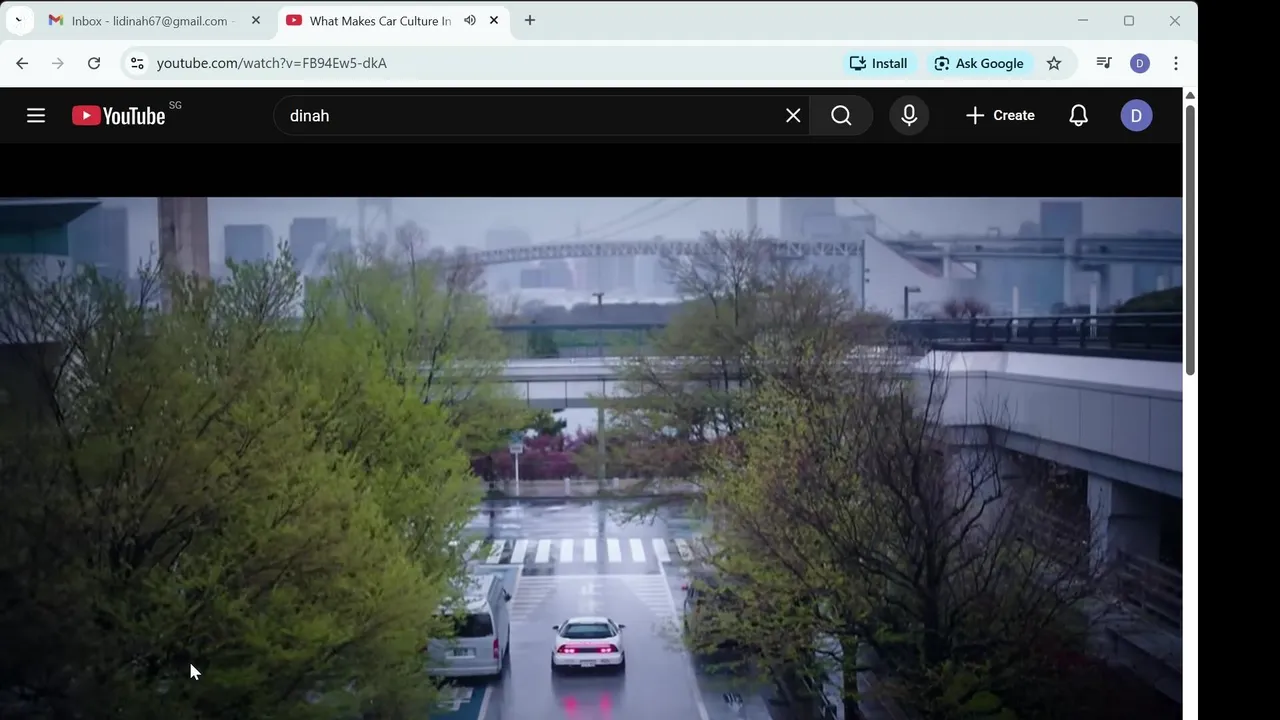Go to YouTube home via logo
The height and width of the screenshot is (720, 1280).
119,116
